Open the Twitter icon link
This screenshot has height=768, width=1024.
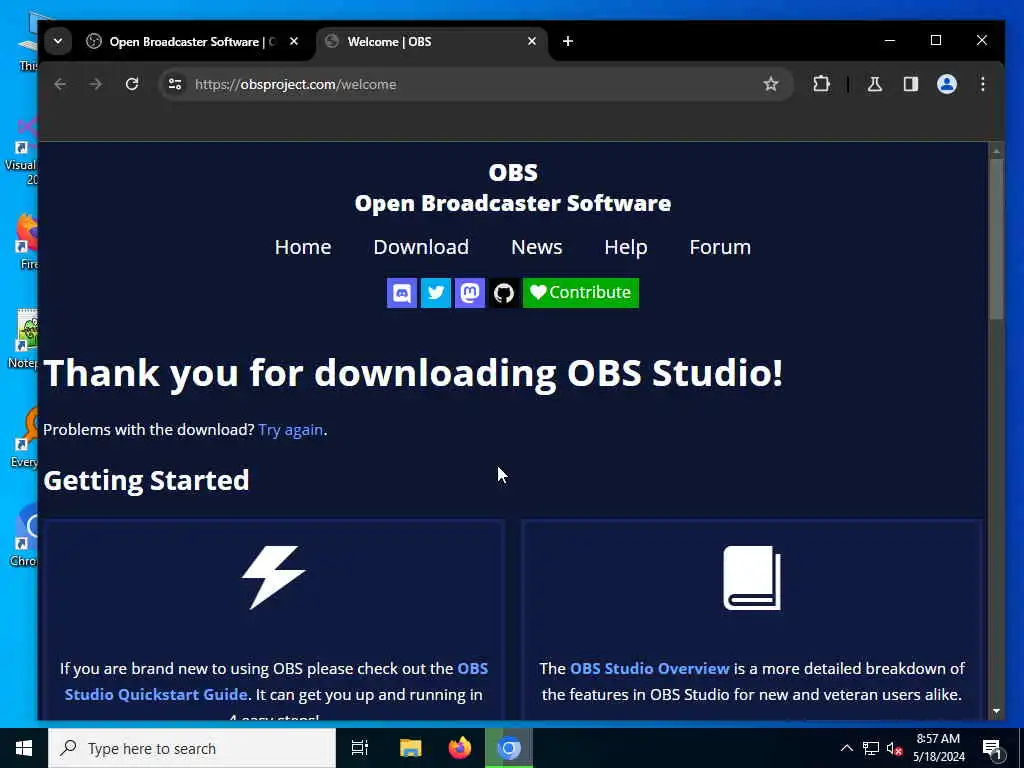[436, 293]
